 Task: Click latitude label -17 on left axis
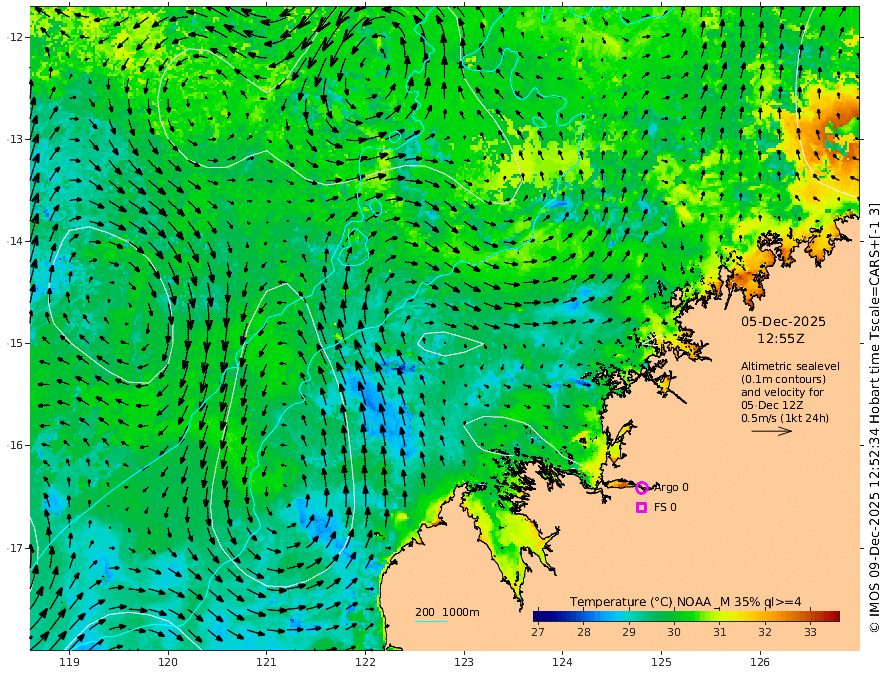tap(14, 548)
